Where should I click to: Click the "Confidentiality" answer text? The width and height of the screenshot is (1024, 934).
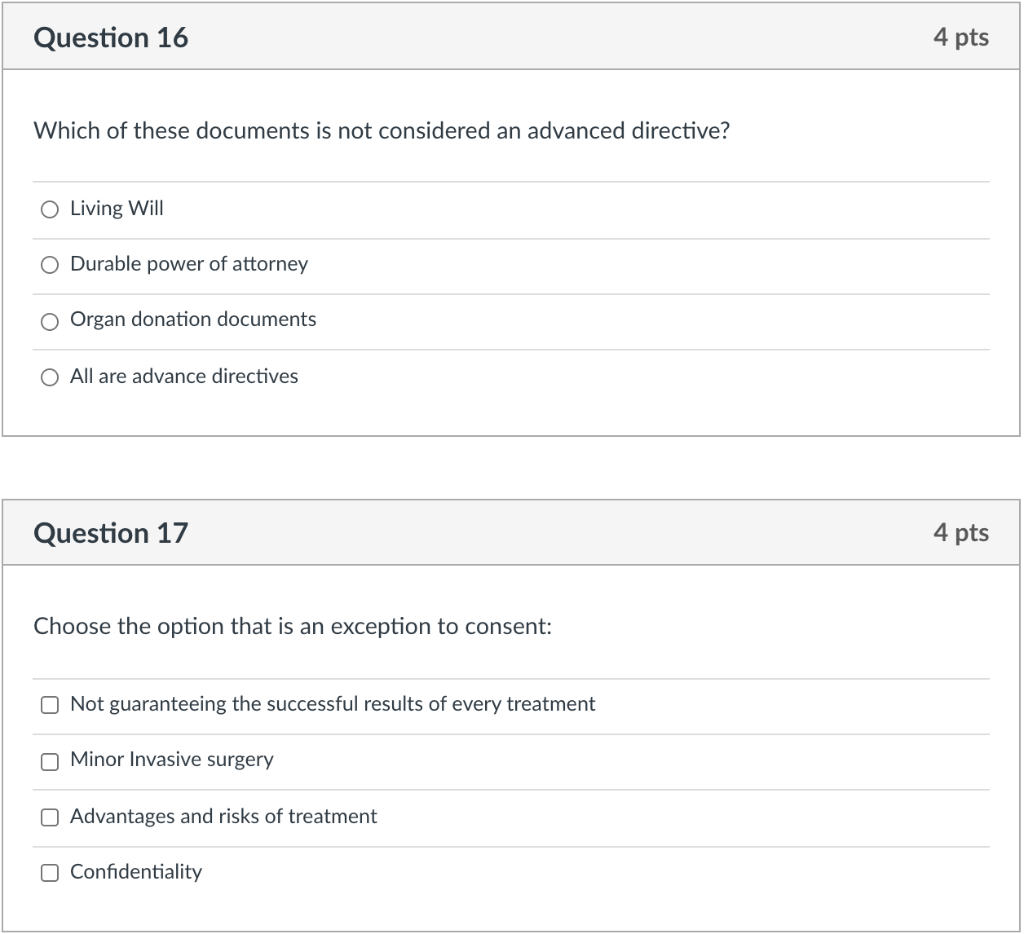[x=135, y=872]
